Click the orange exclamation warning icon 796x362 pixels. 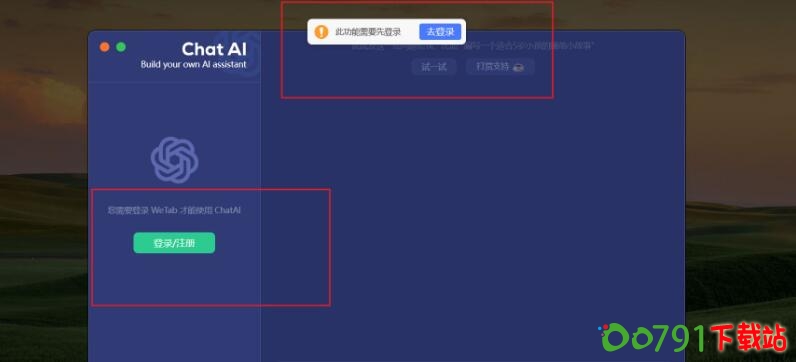(321, 32)
